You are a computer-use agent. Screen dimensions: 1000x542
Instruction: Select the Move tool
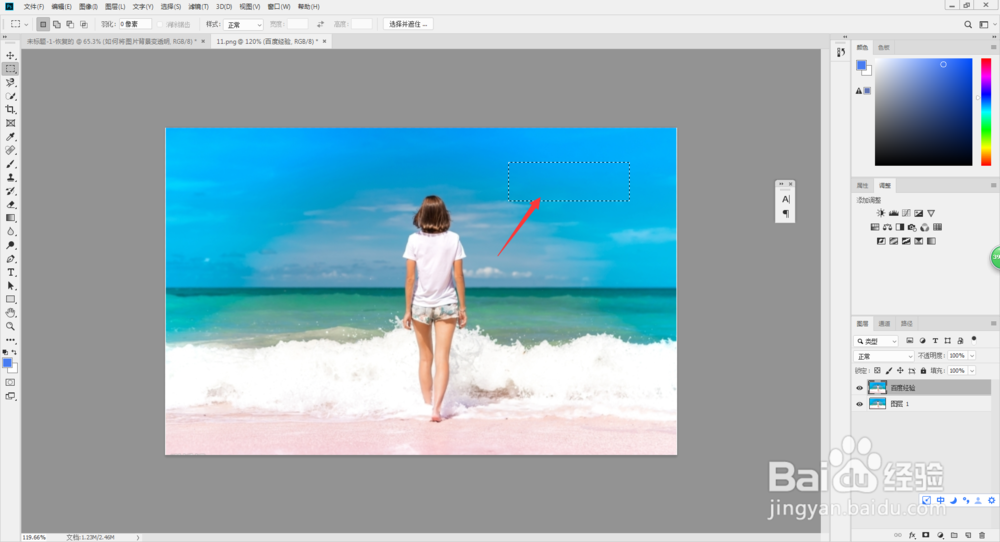point(10,55)
